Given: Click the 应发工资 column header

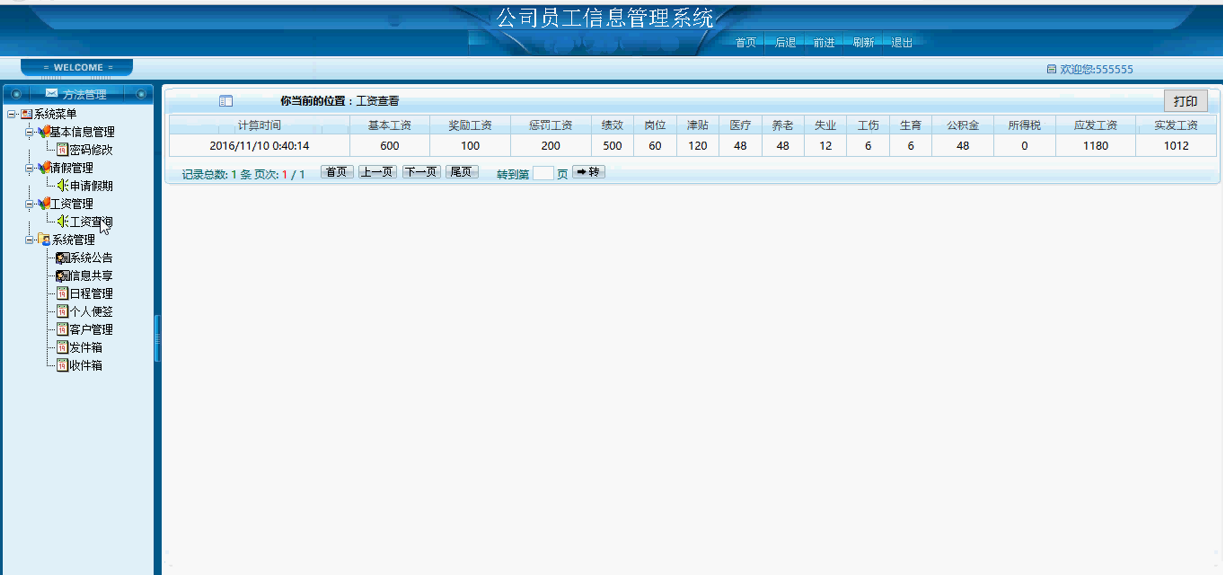Looking at the screenshot, I should coord(1096,125).
